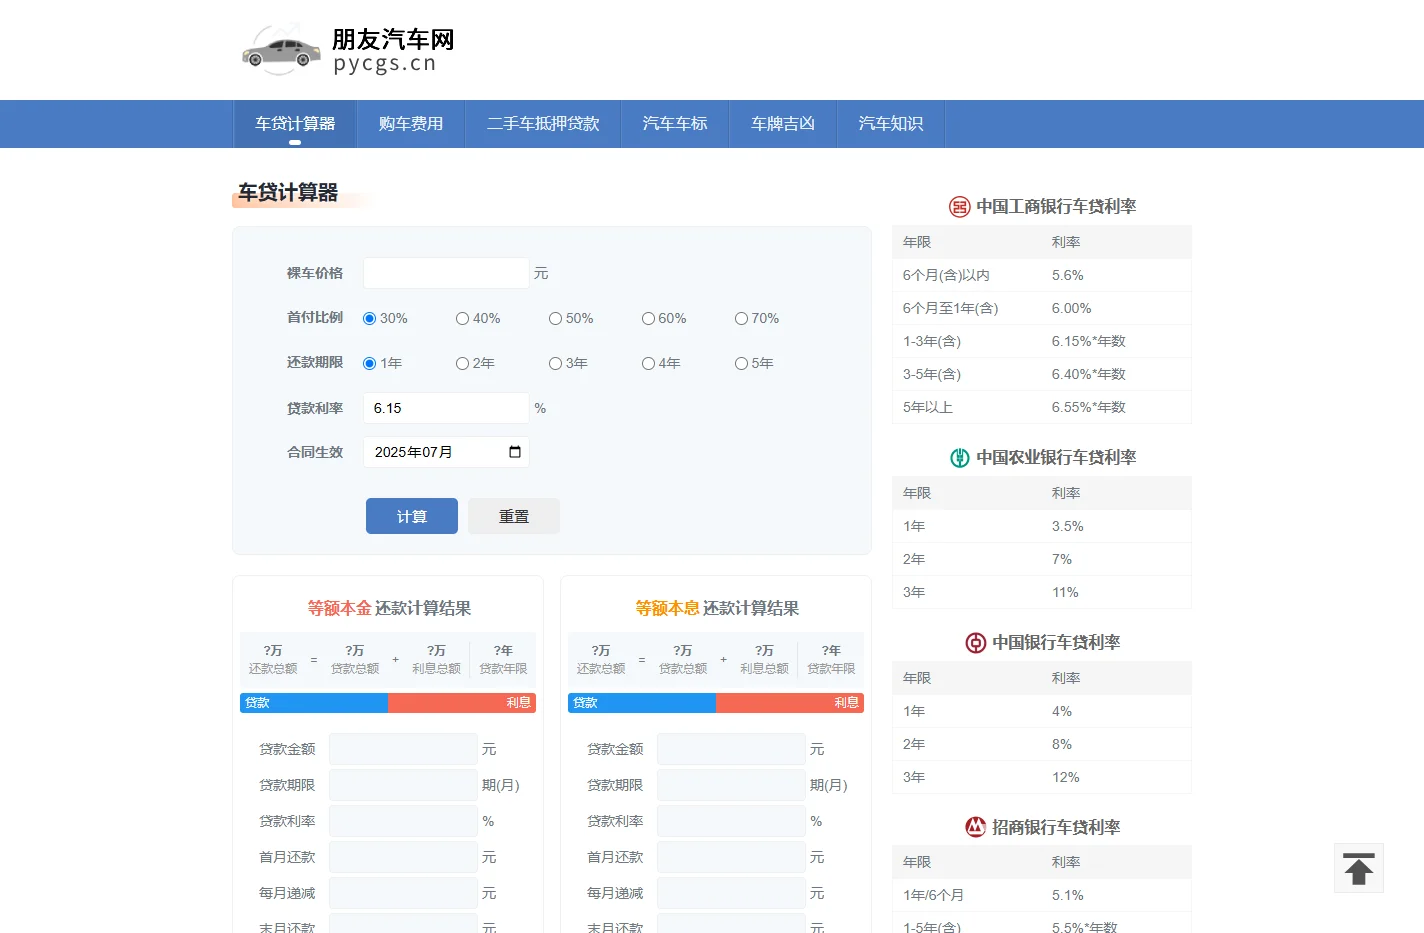Click the 3.5% rate in Agricultural Bank table
The width and height of the screenshot is (1424, 933).
point(1067,526)
